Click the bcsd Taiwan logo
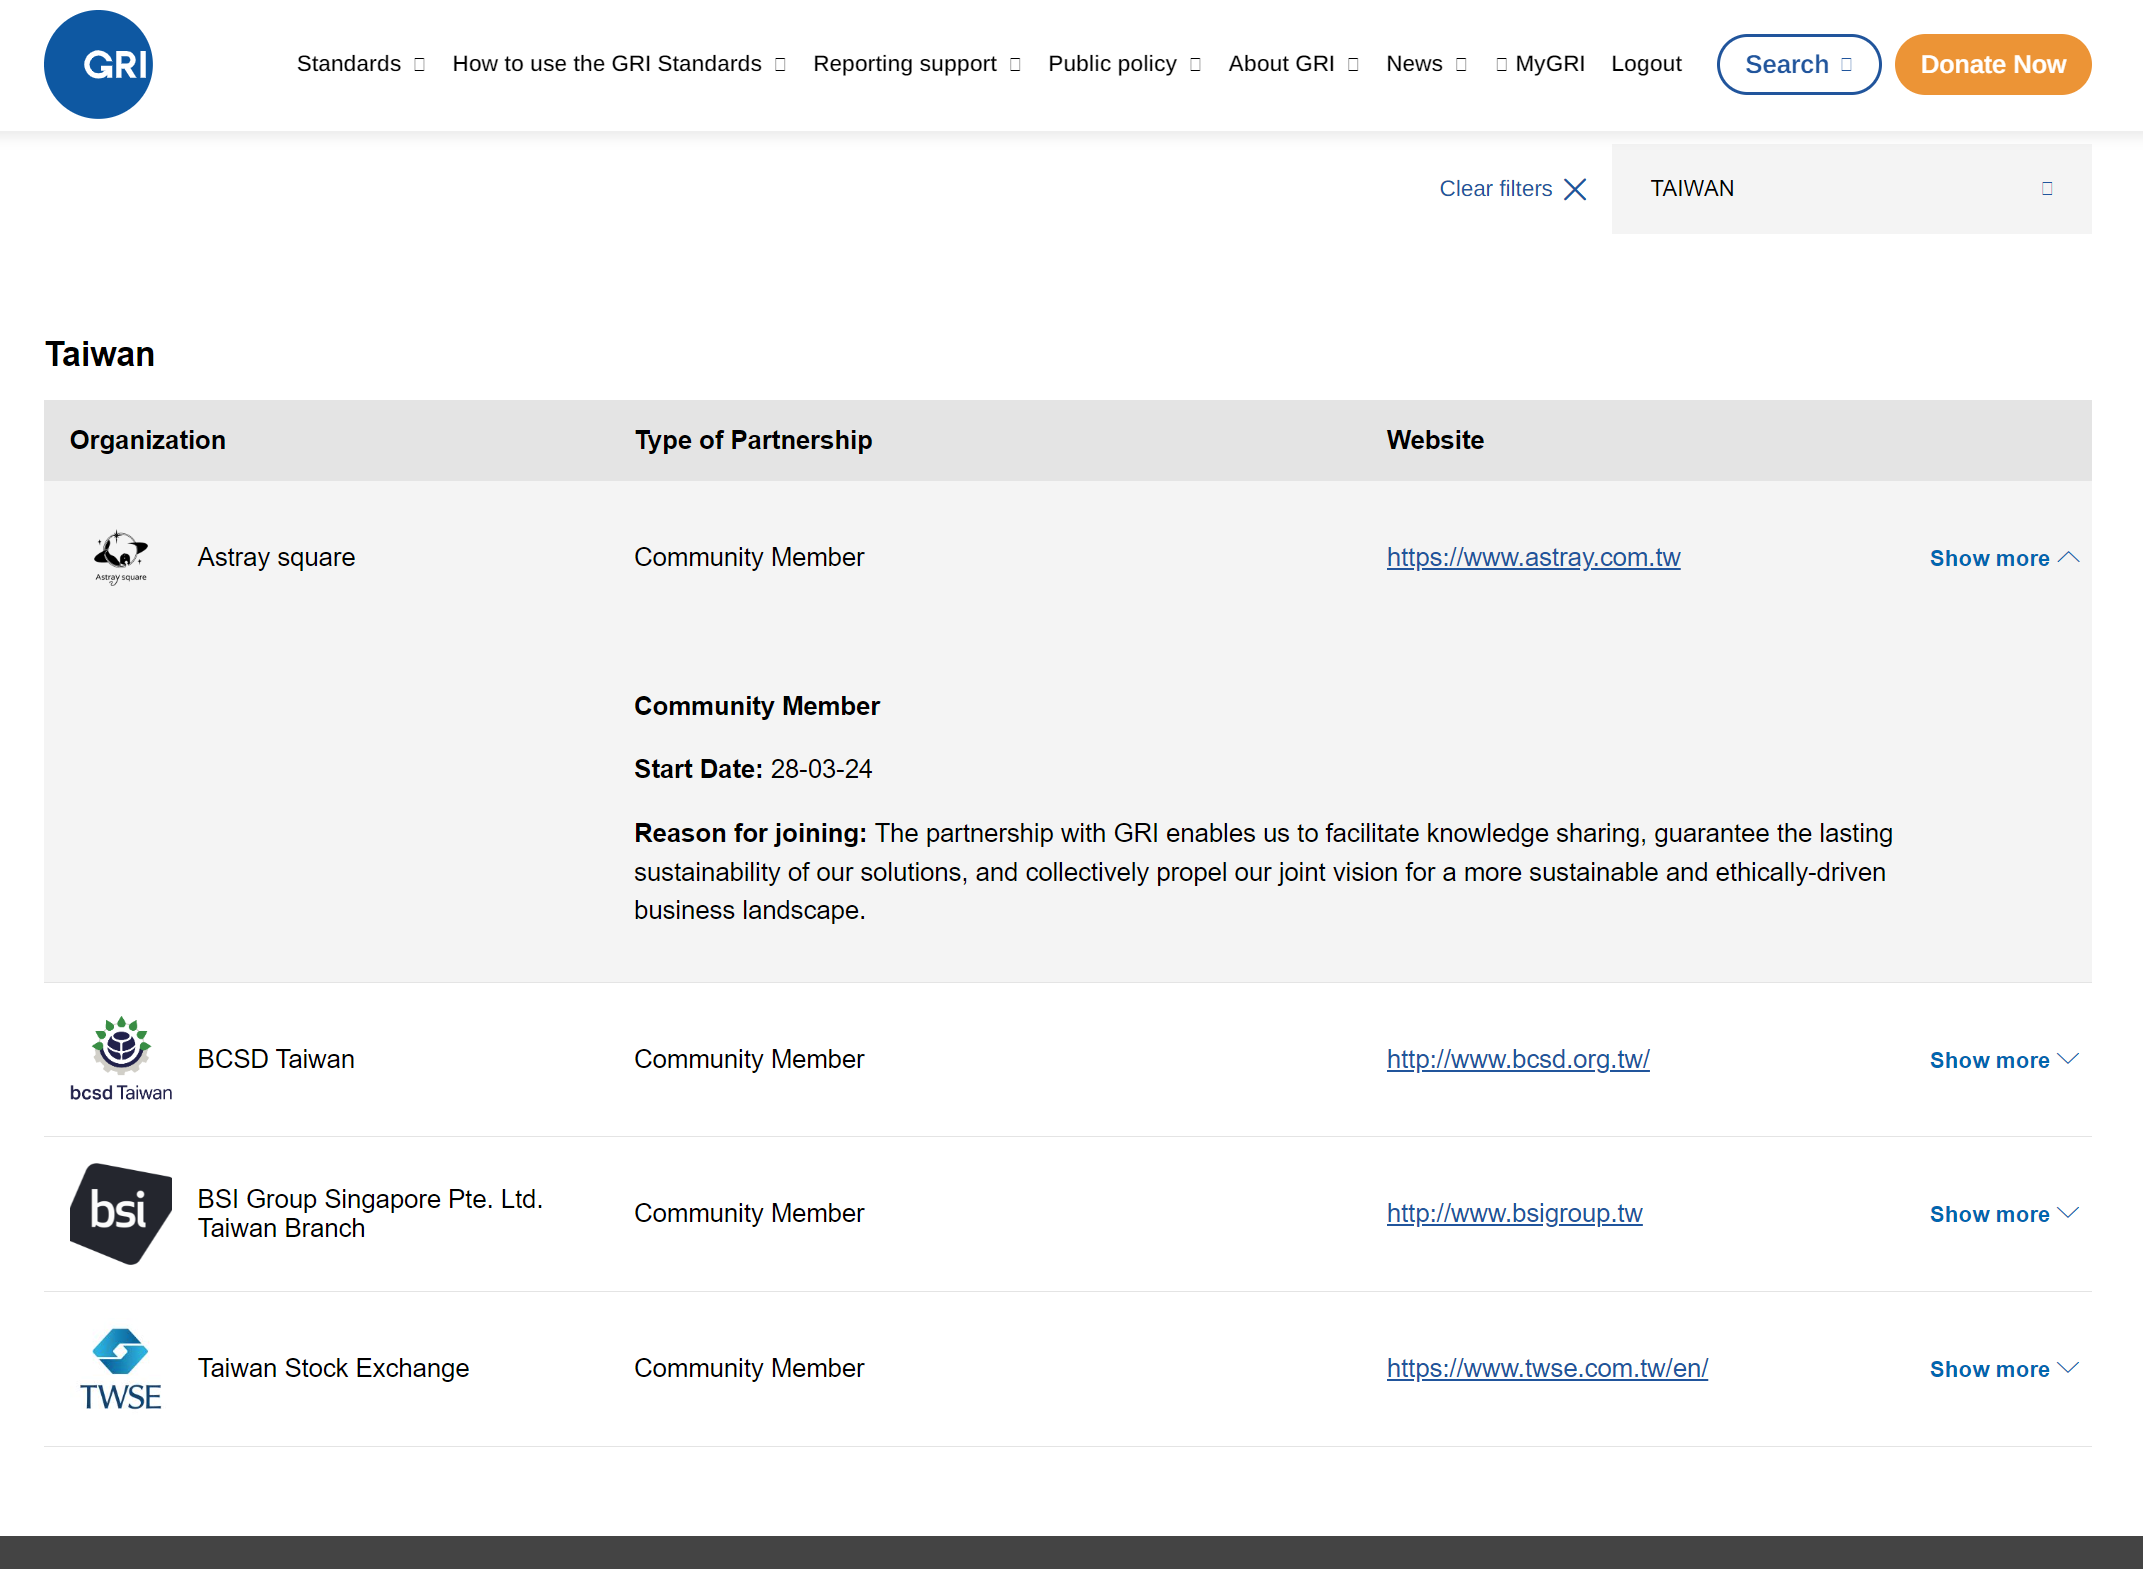2143x1569 pixels. (121, 1059)
